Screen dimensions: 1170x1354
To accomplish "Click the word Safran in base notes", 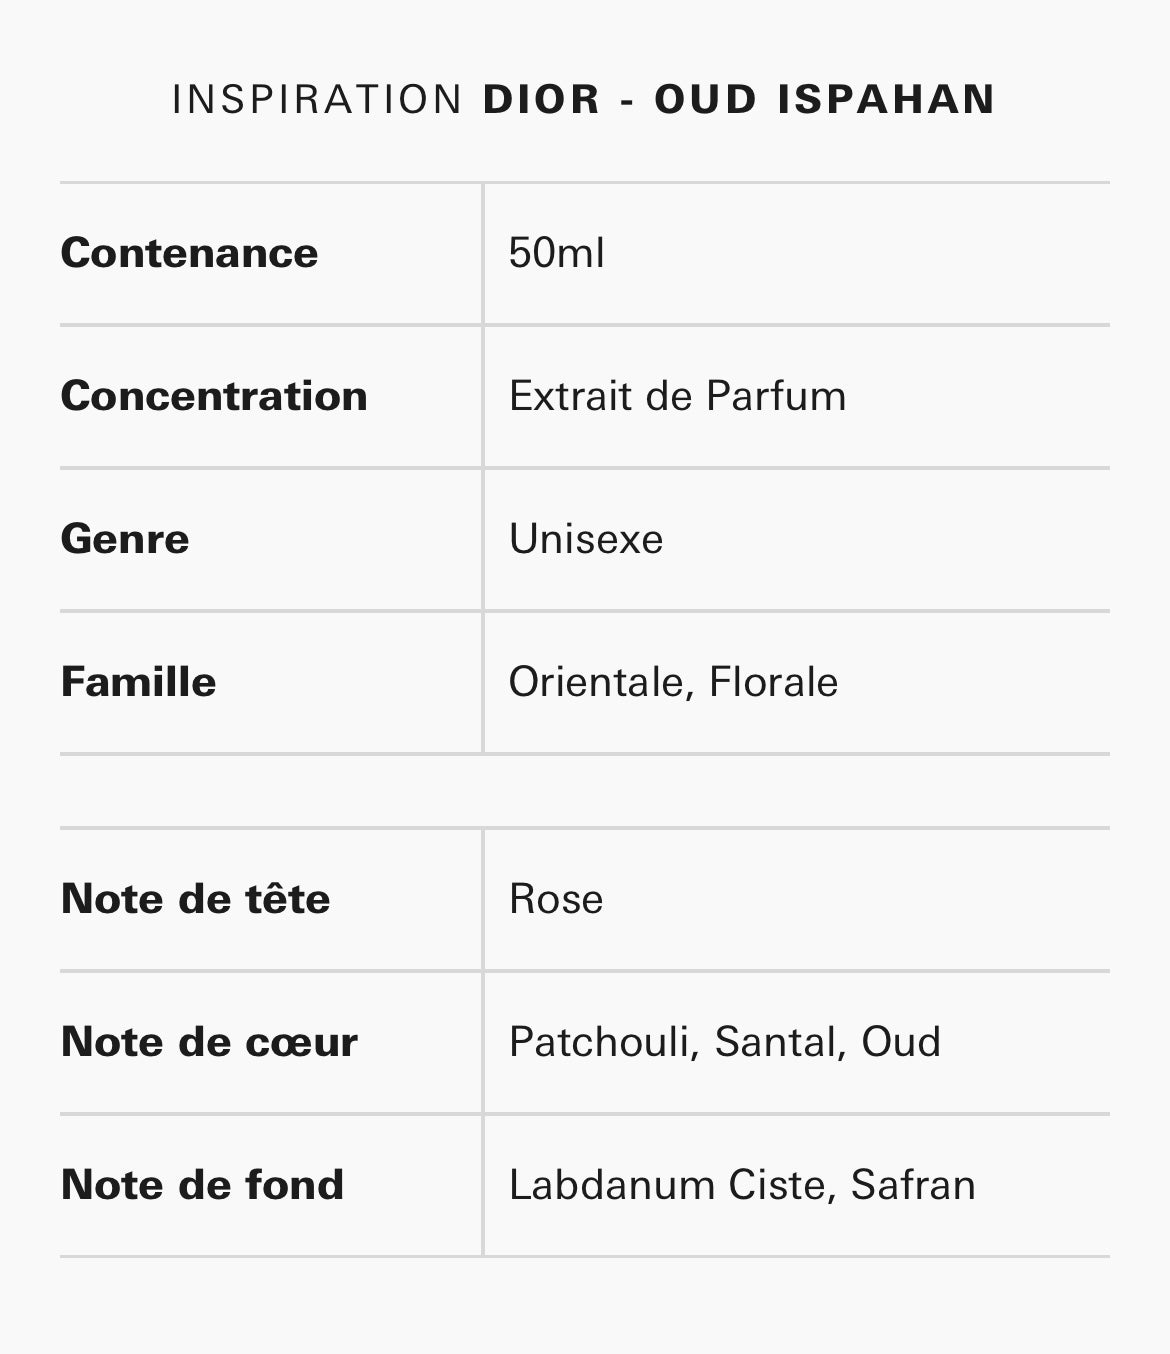I will click(913, 1184).
